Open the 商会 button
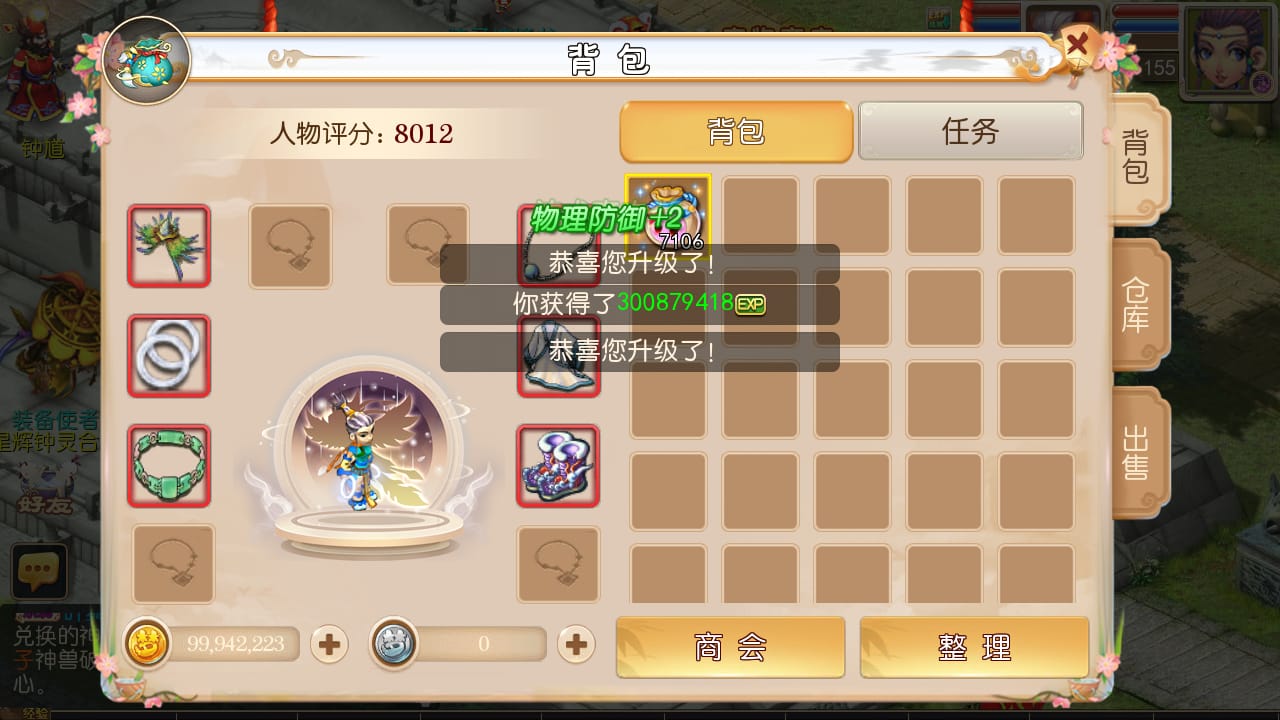This screenshot has width=1280, height=720. [x=731, y=647]
